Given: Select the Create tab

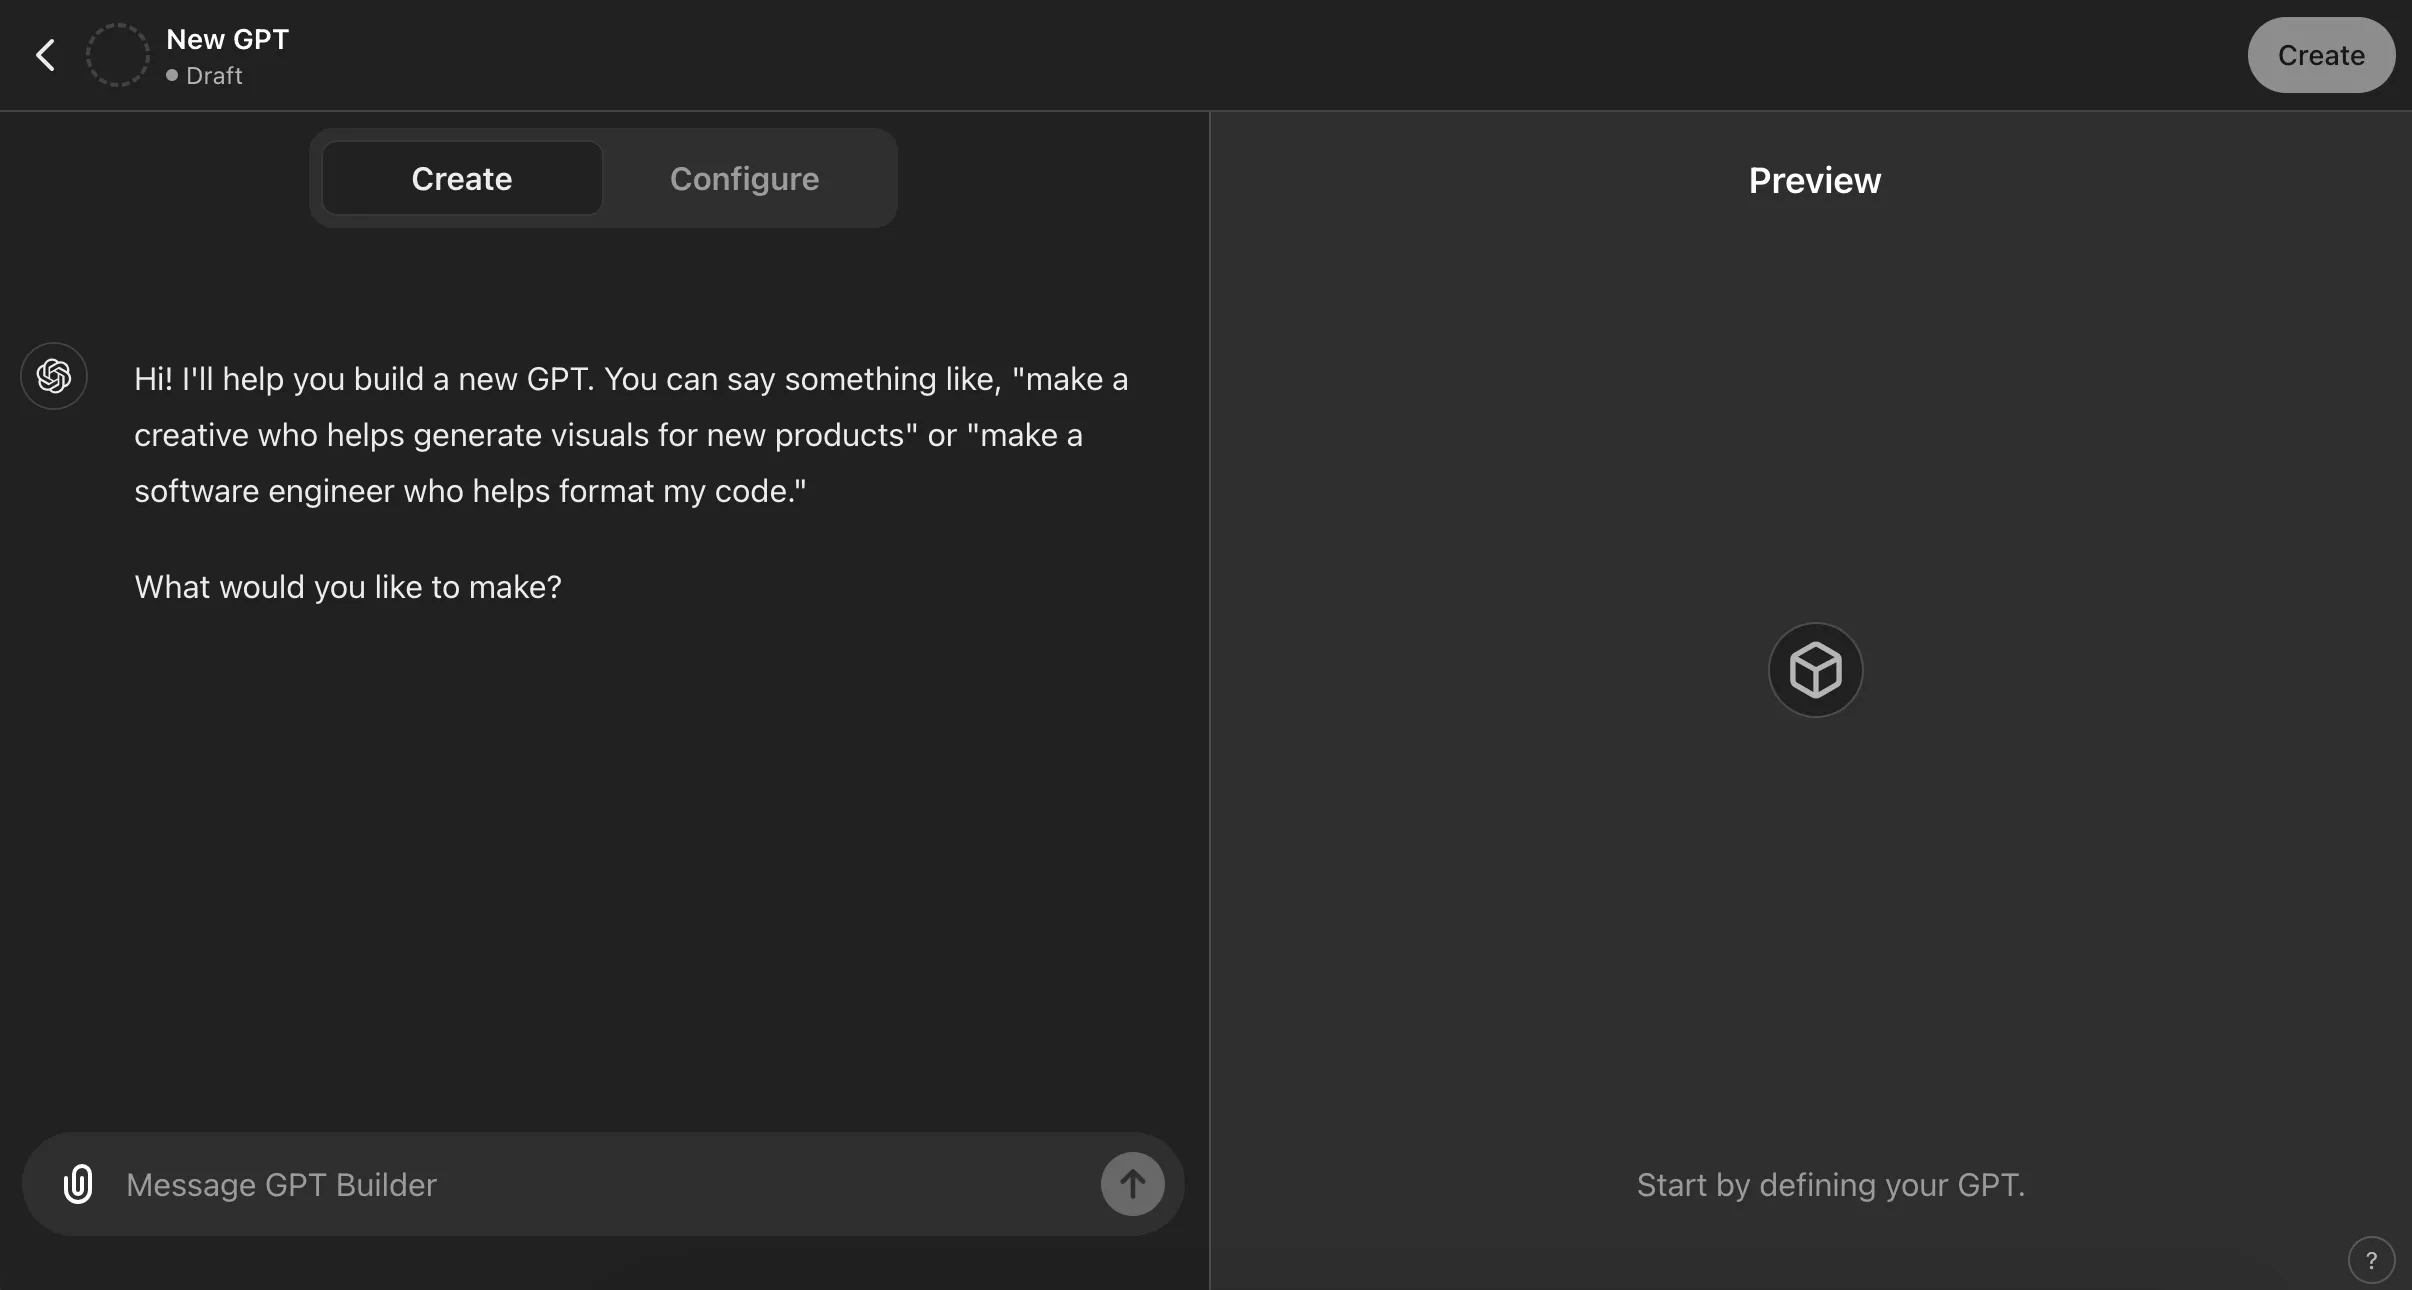Looking at the screenshot, I should [460, 178].
